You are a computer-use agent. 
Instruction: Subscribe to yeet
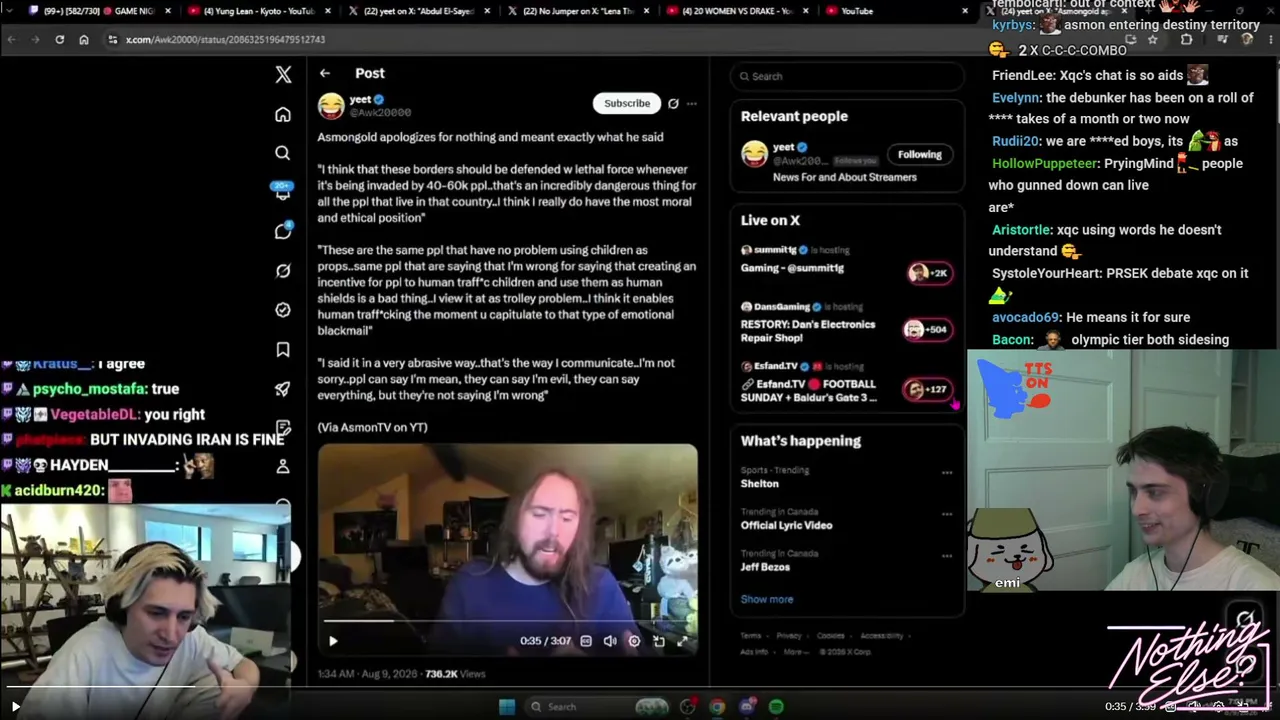coord(627,103)
